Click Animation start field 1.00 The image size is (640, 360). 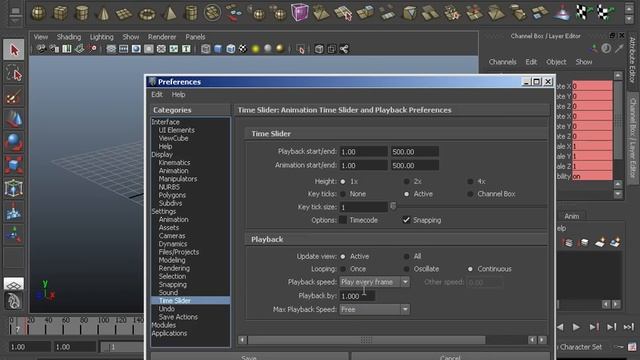click(363, 165)
